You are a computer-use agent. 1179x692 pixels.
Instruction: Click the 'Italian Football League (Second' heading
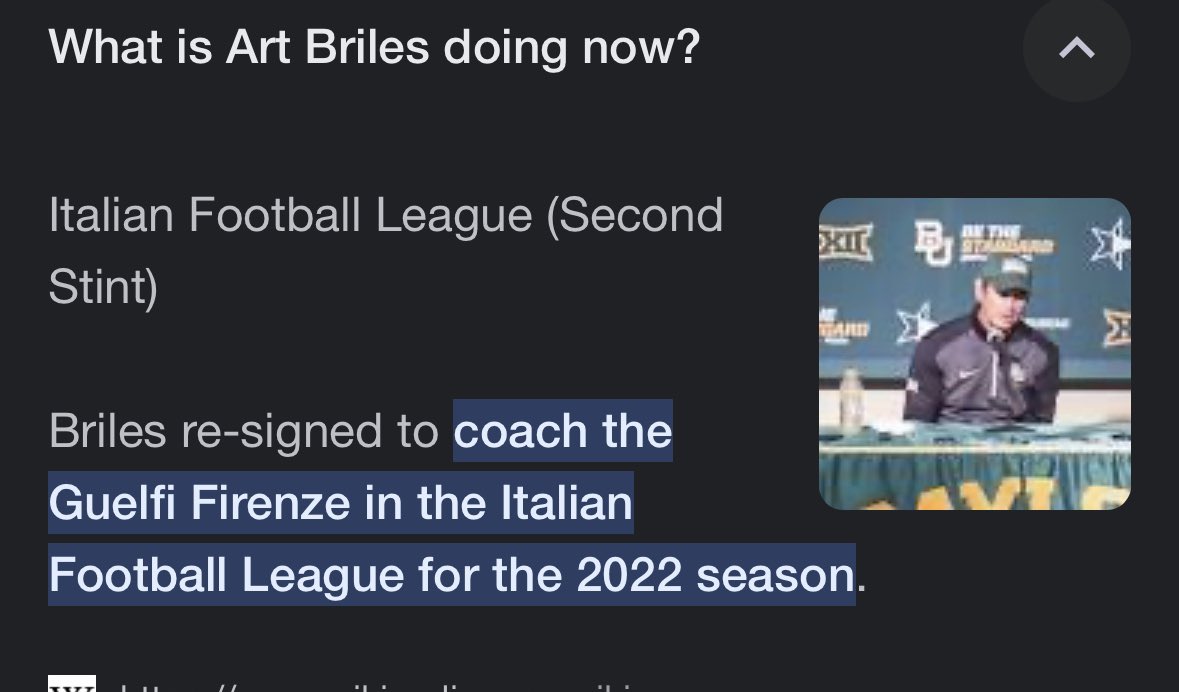click(x=386, y=216)
